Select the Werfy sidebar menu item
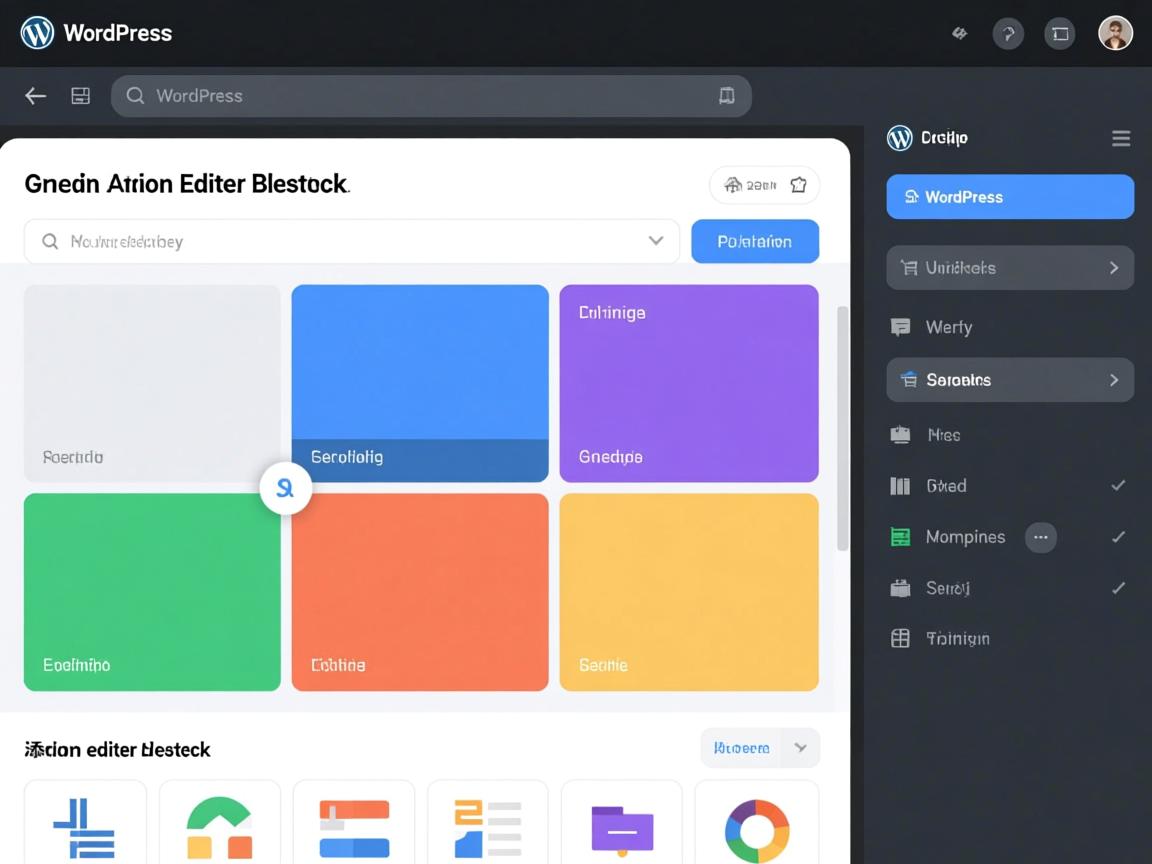 tap(948, 327)
